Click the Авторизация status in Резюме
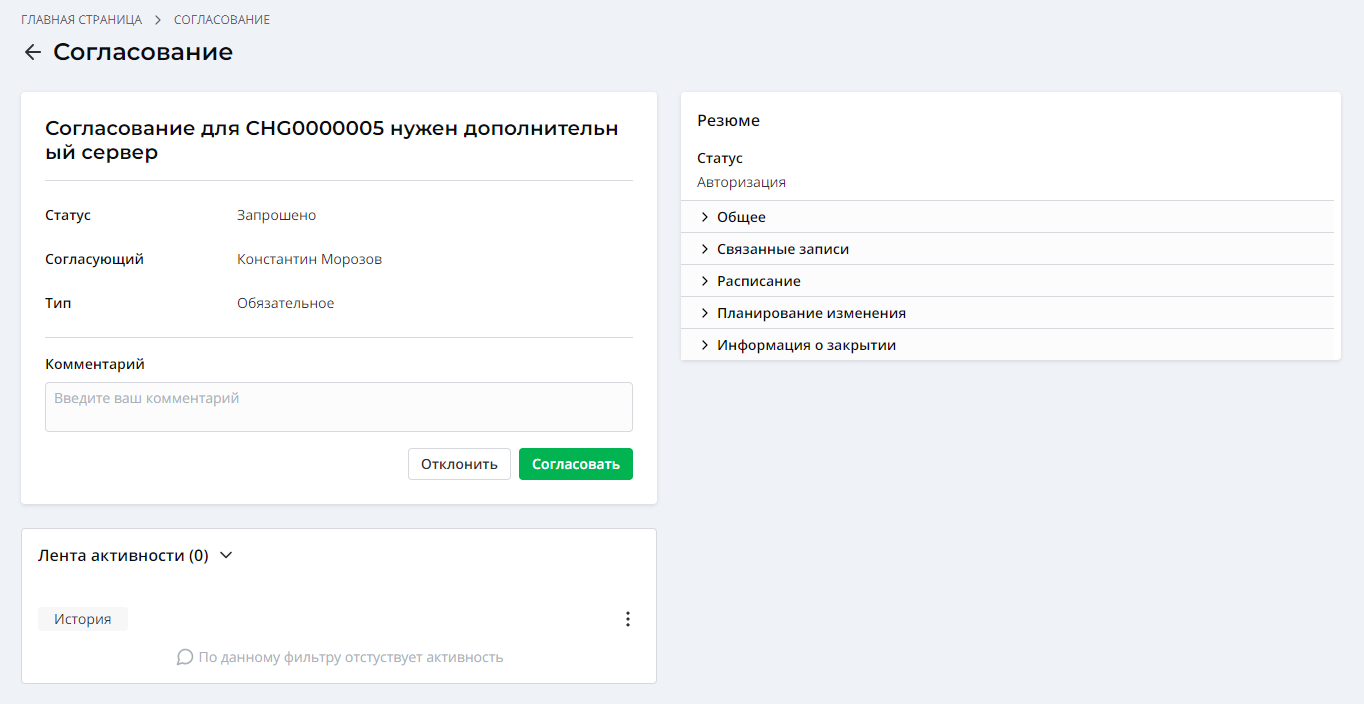Image resolution: width=1364 pixels, height=704 pixels. point(741,182)
